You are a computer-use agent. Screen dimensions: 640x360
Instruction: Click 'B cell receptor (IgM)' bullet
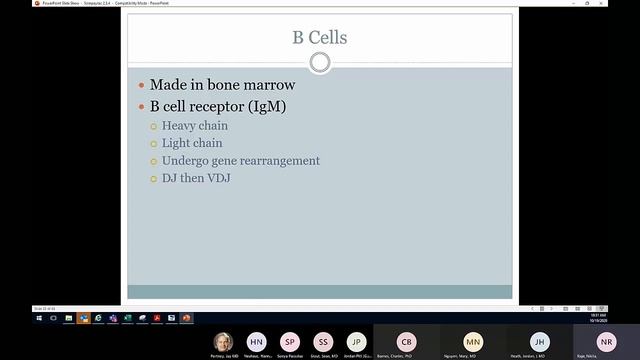(218, 107)
